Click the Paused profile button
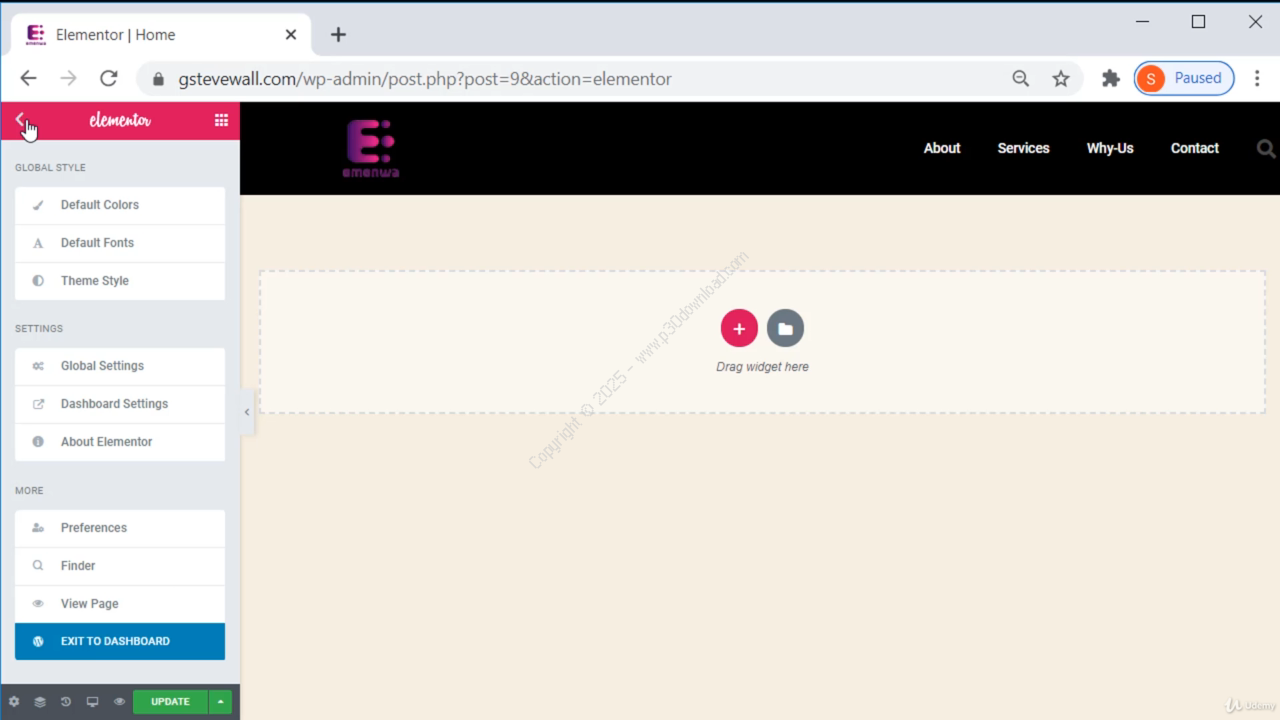Viewport: 1280px width, 720px height. 1184,78
